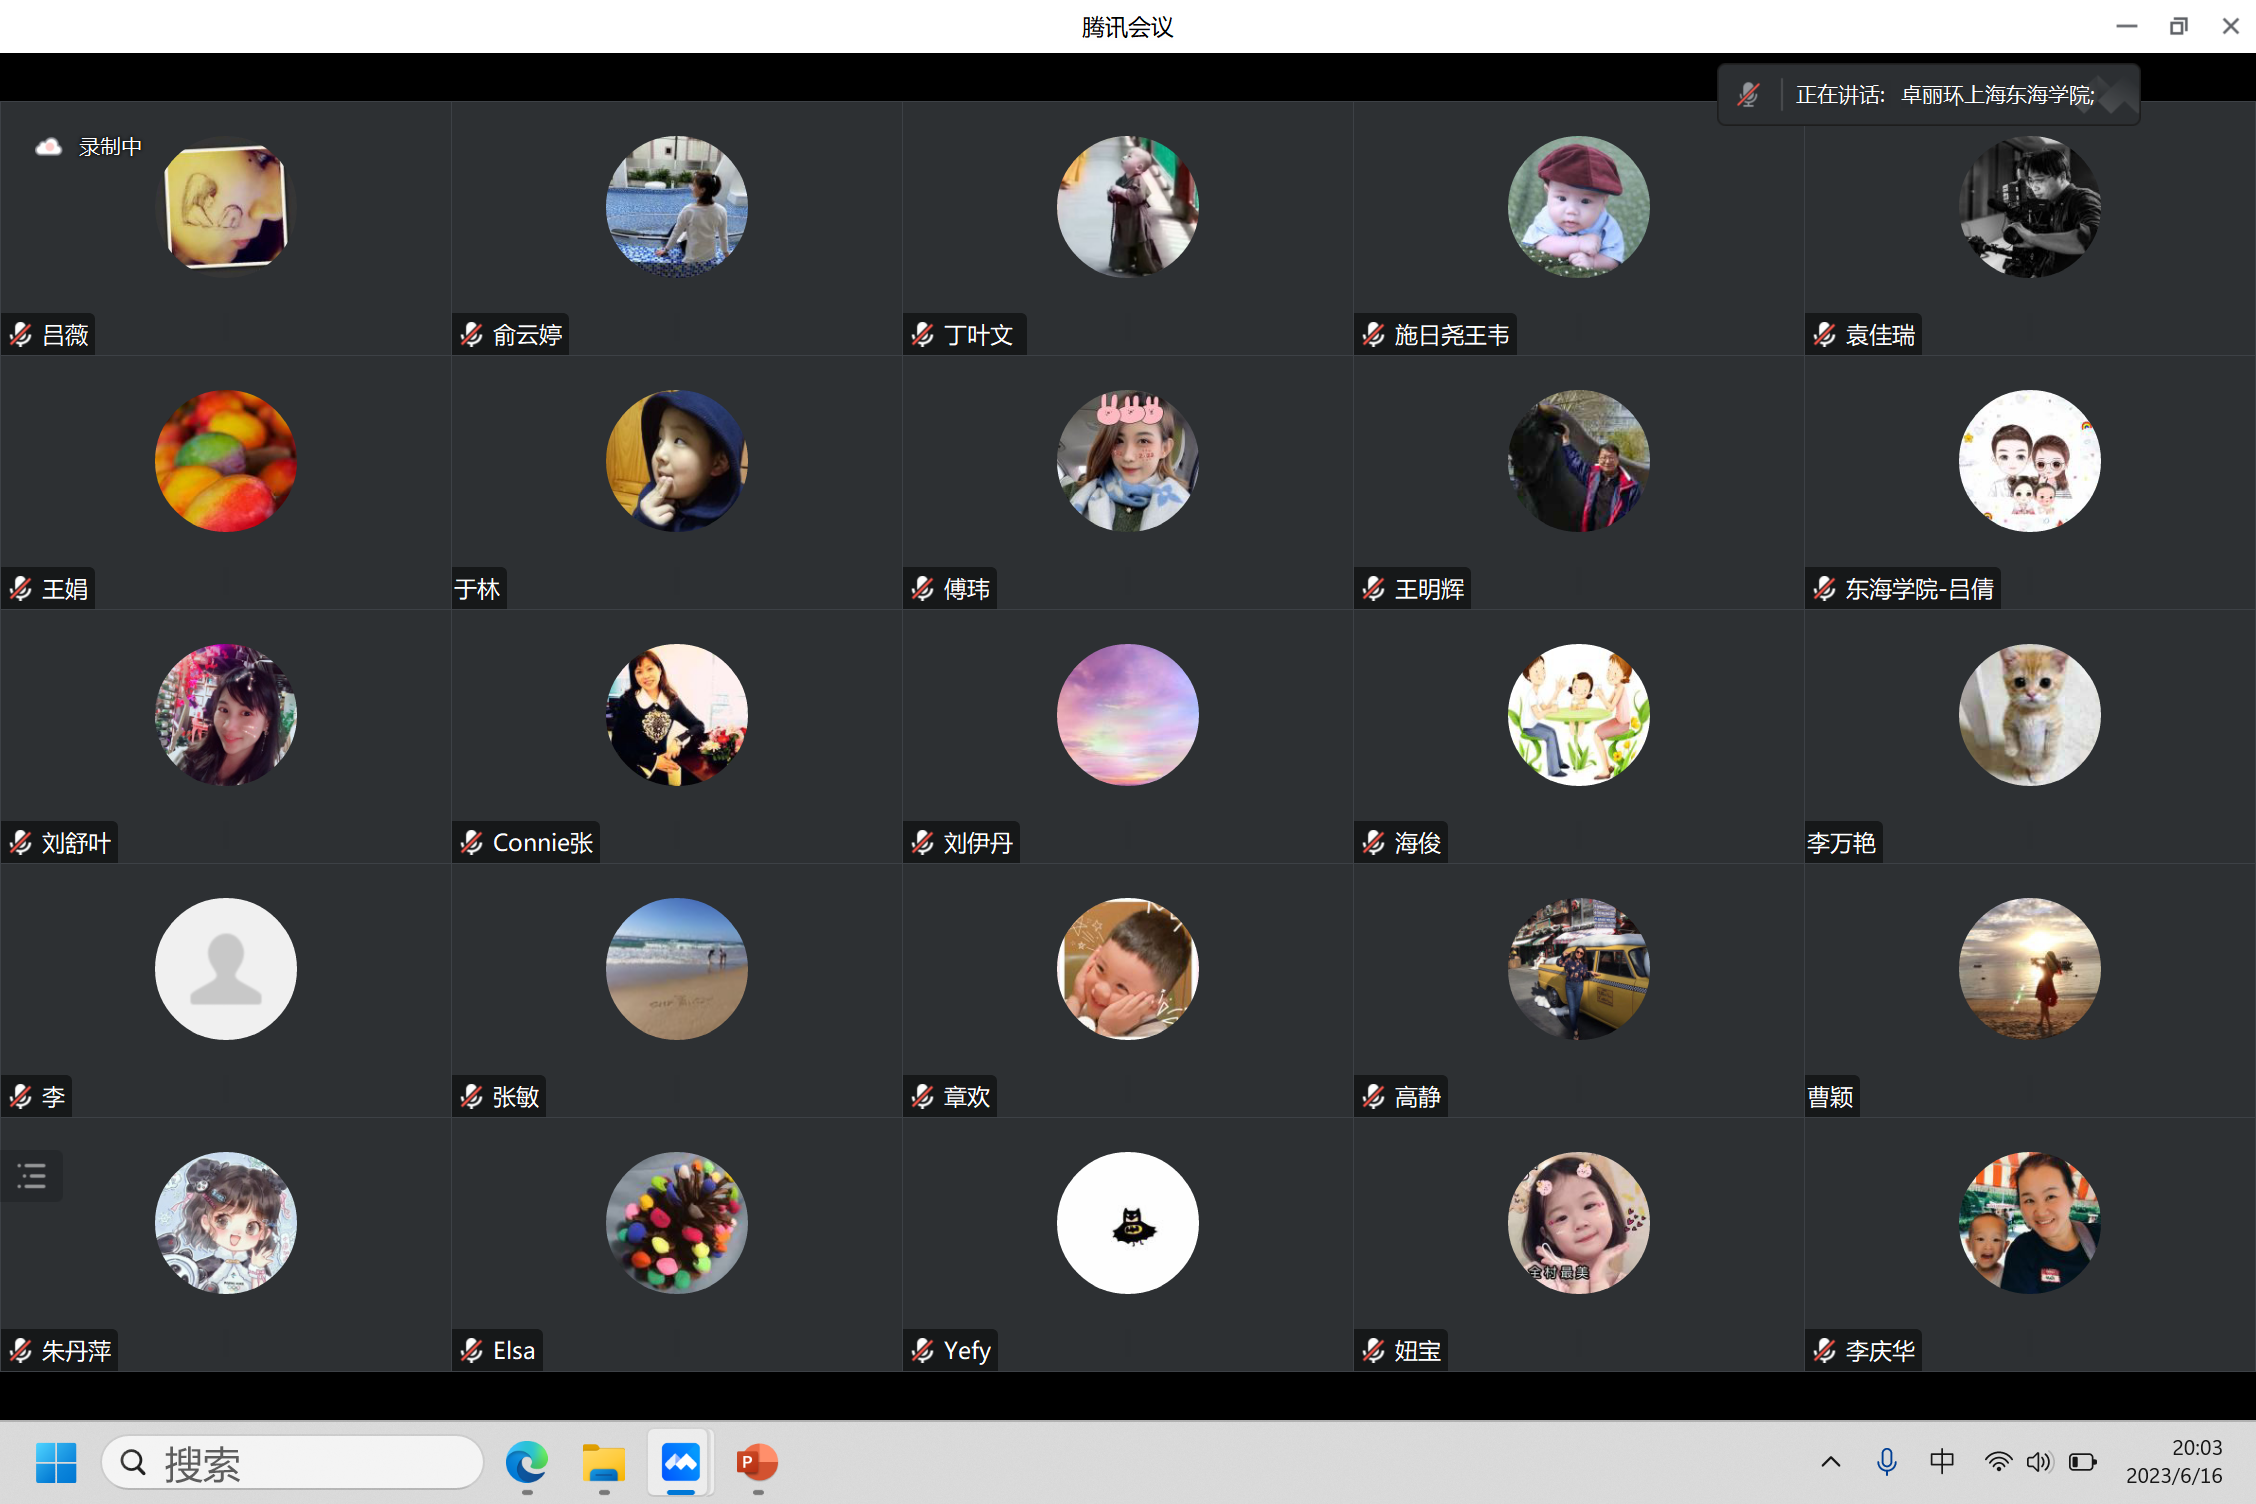The width and height of the screenshot is (2256, 1504).
Task: Click muted mic icon beside Connie张
Action: (472, 843)
